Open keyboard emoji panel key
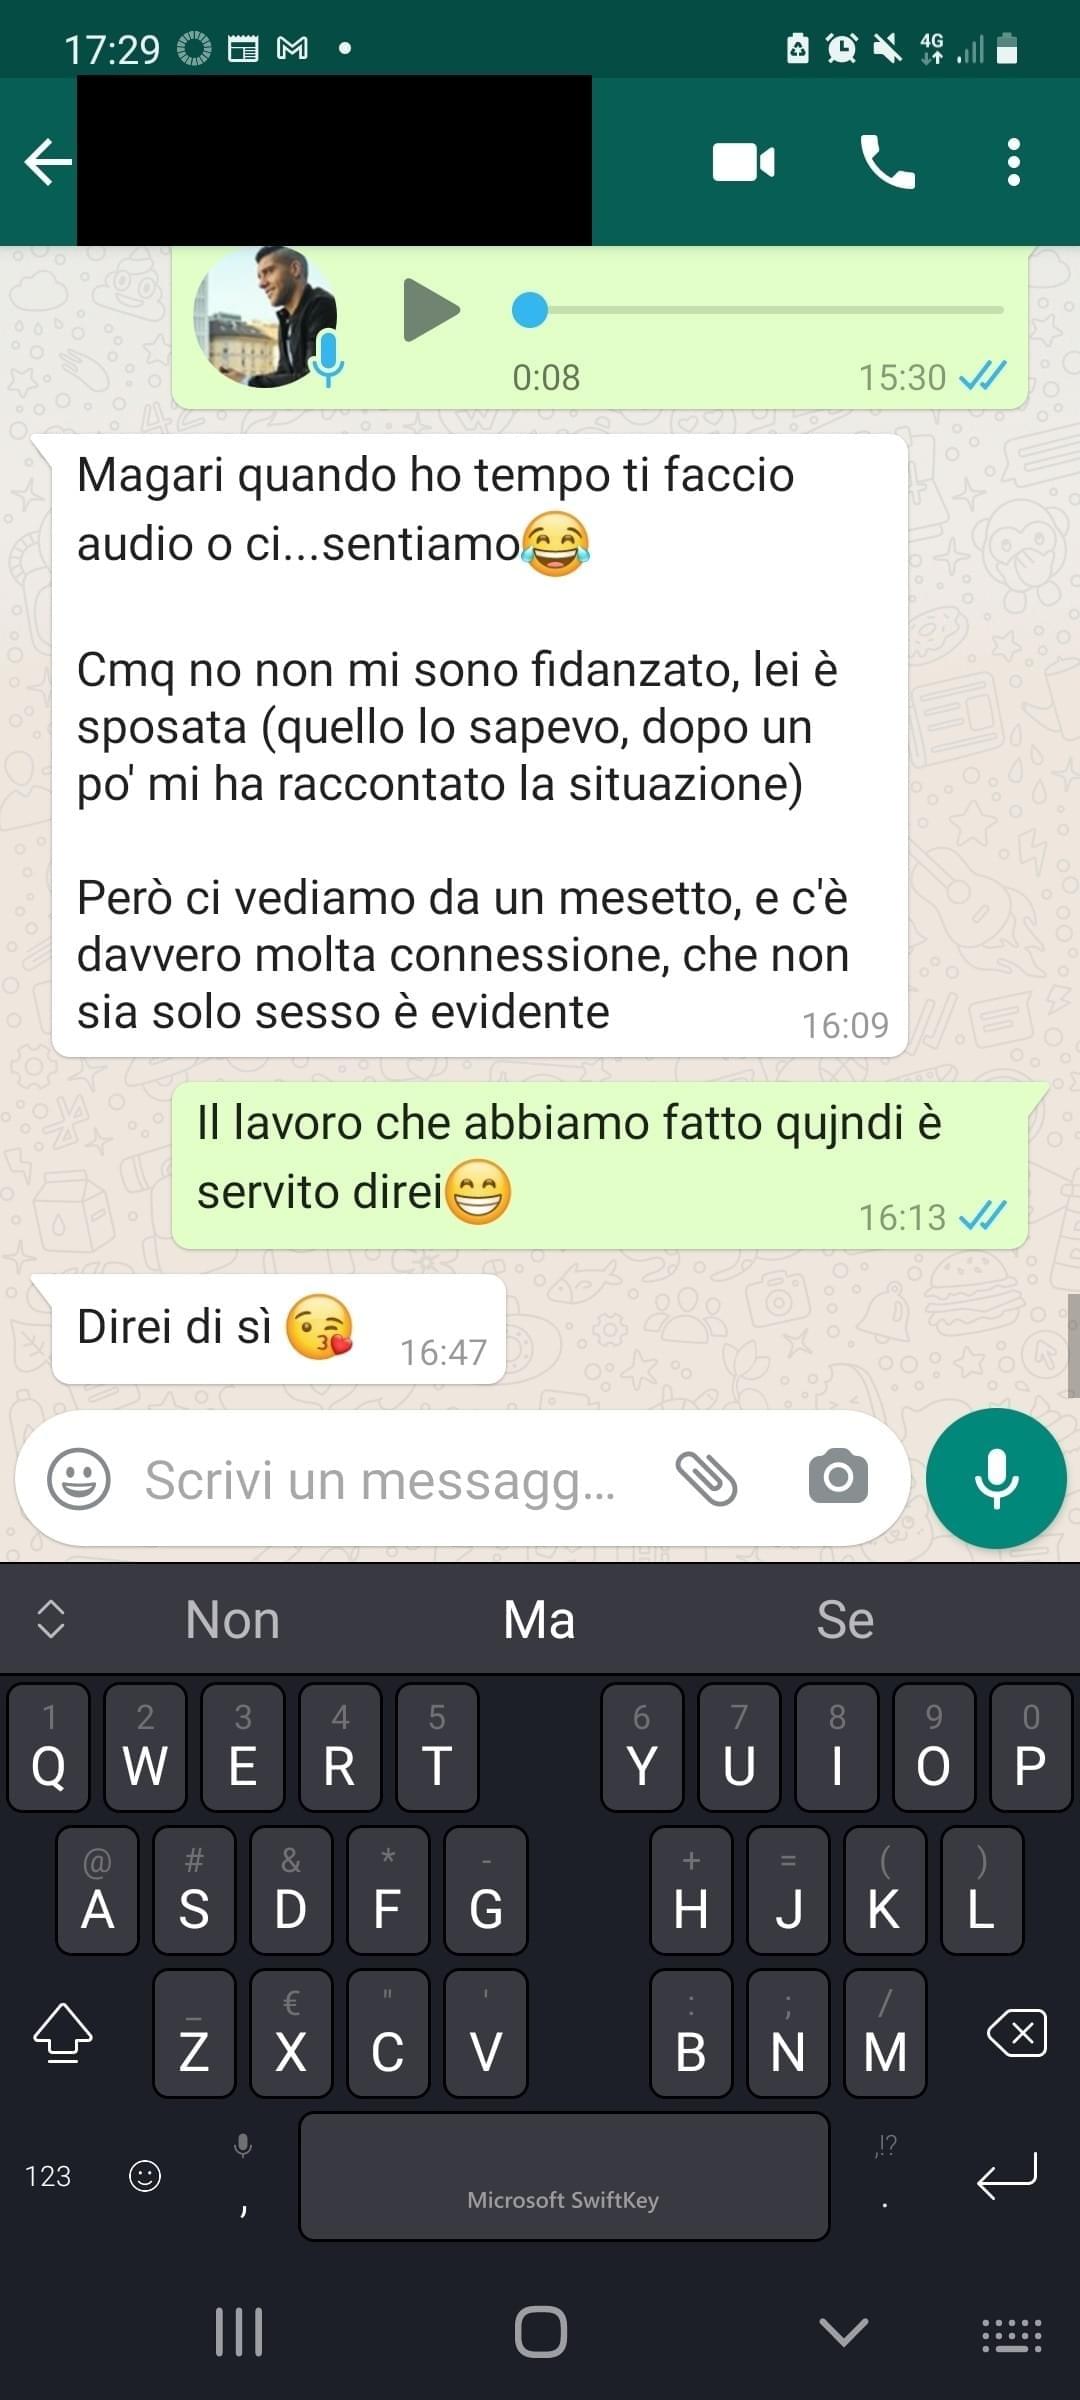The height and width of the screenshot is (2400, 1080). [145, 2175]
